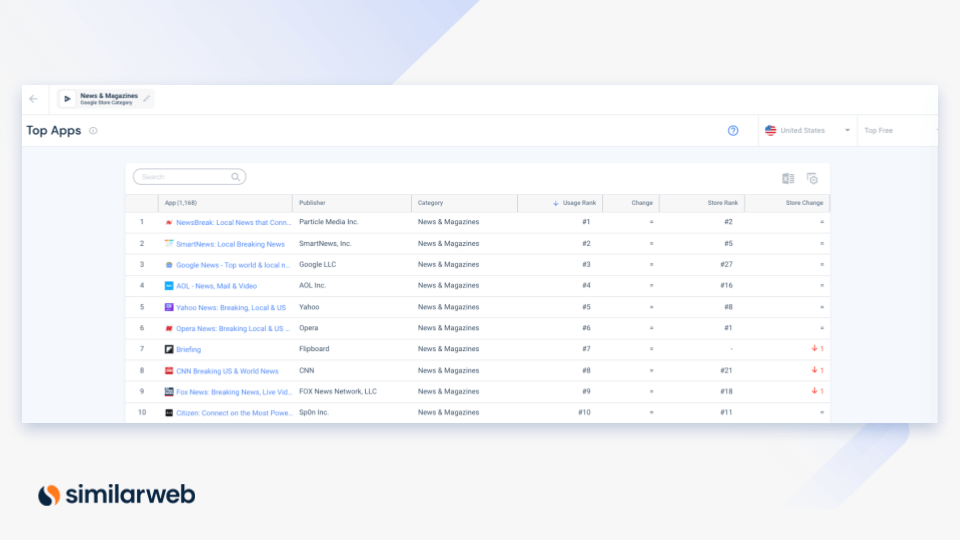Select publisher AOL Inc.
This screenshot has width=960, height=540.
pos(312,285)
